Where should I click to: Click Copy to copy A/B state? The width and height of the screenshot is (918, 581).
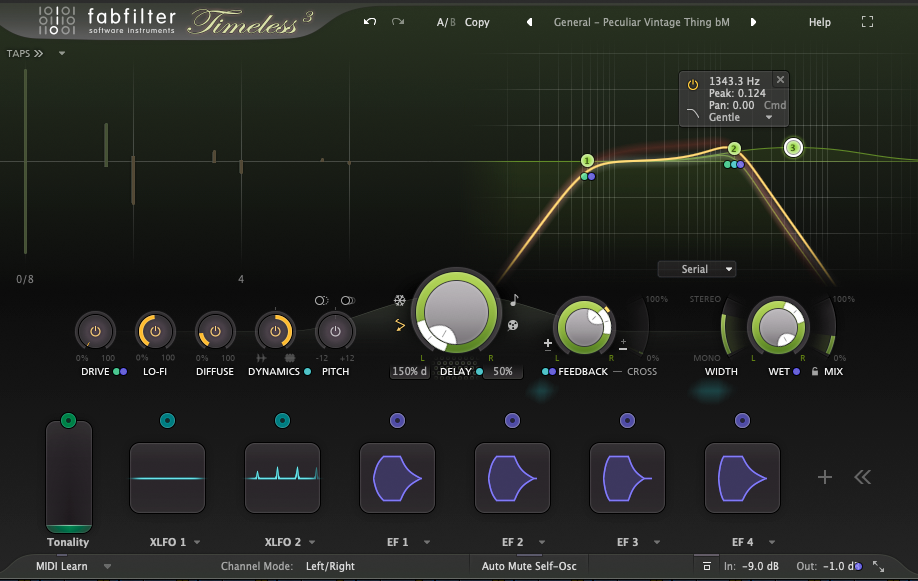477,22
